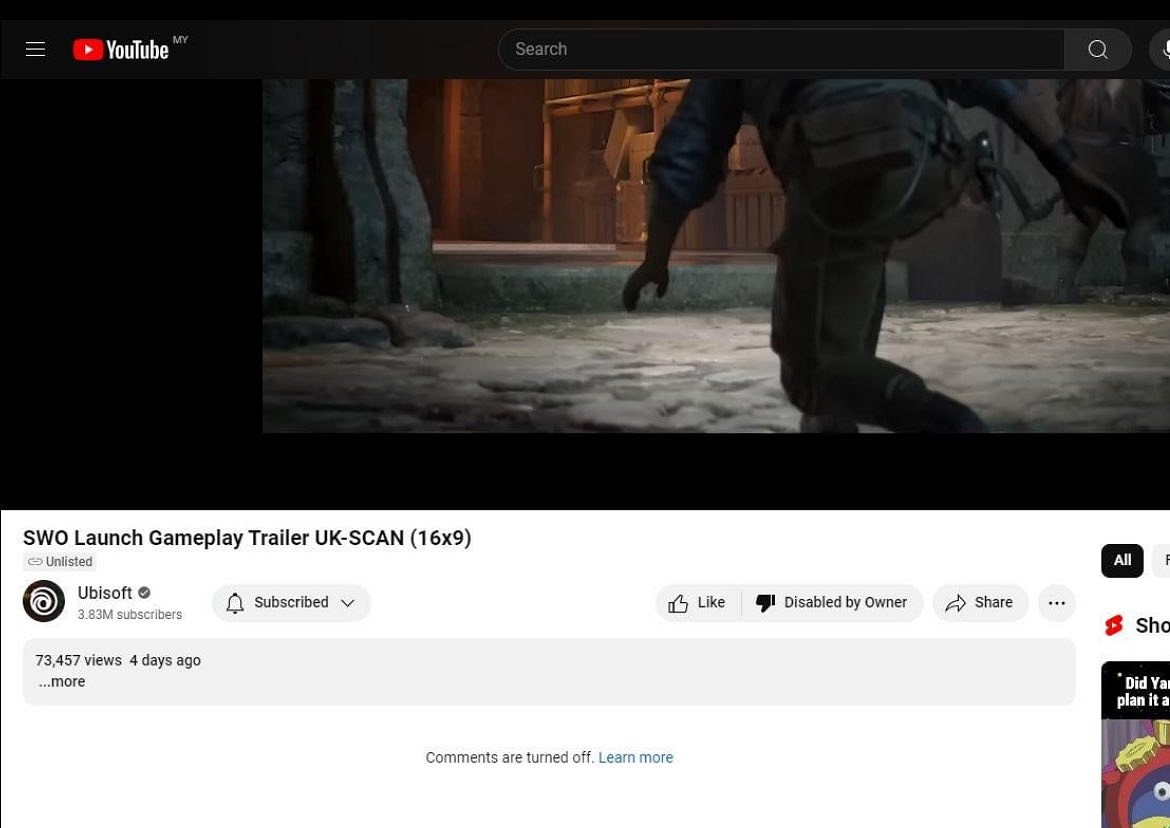Select the filter chip next to All
1170x828 pixels.
[1162, 561]
